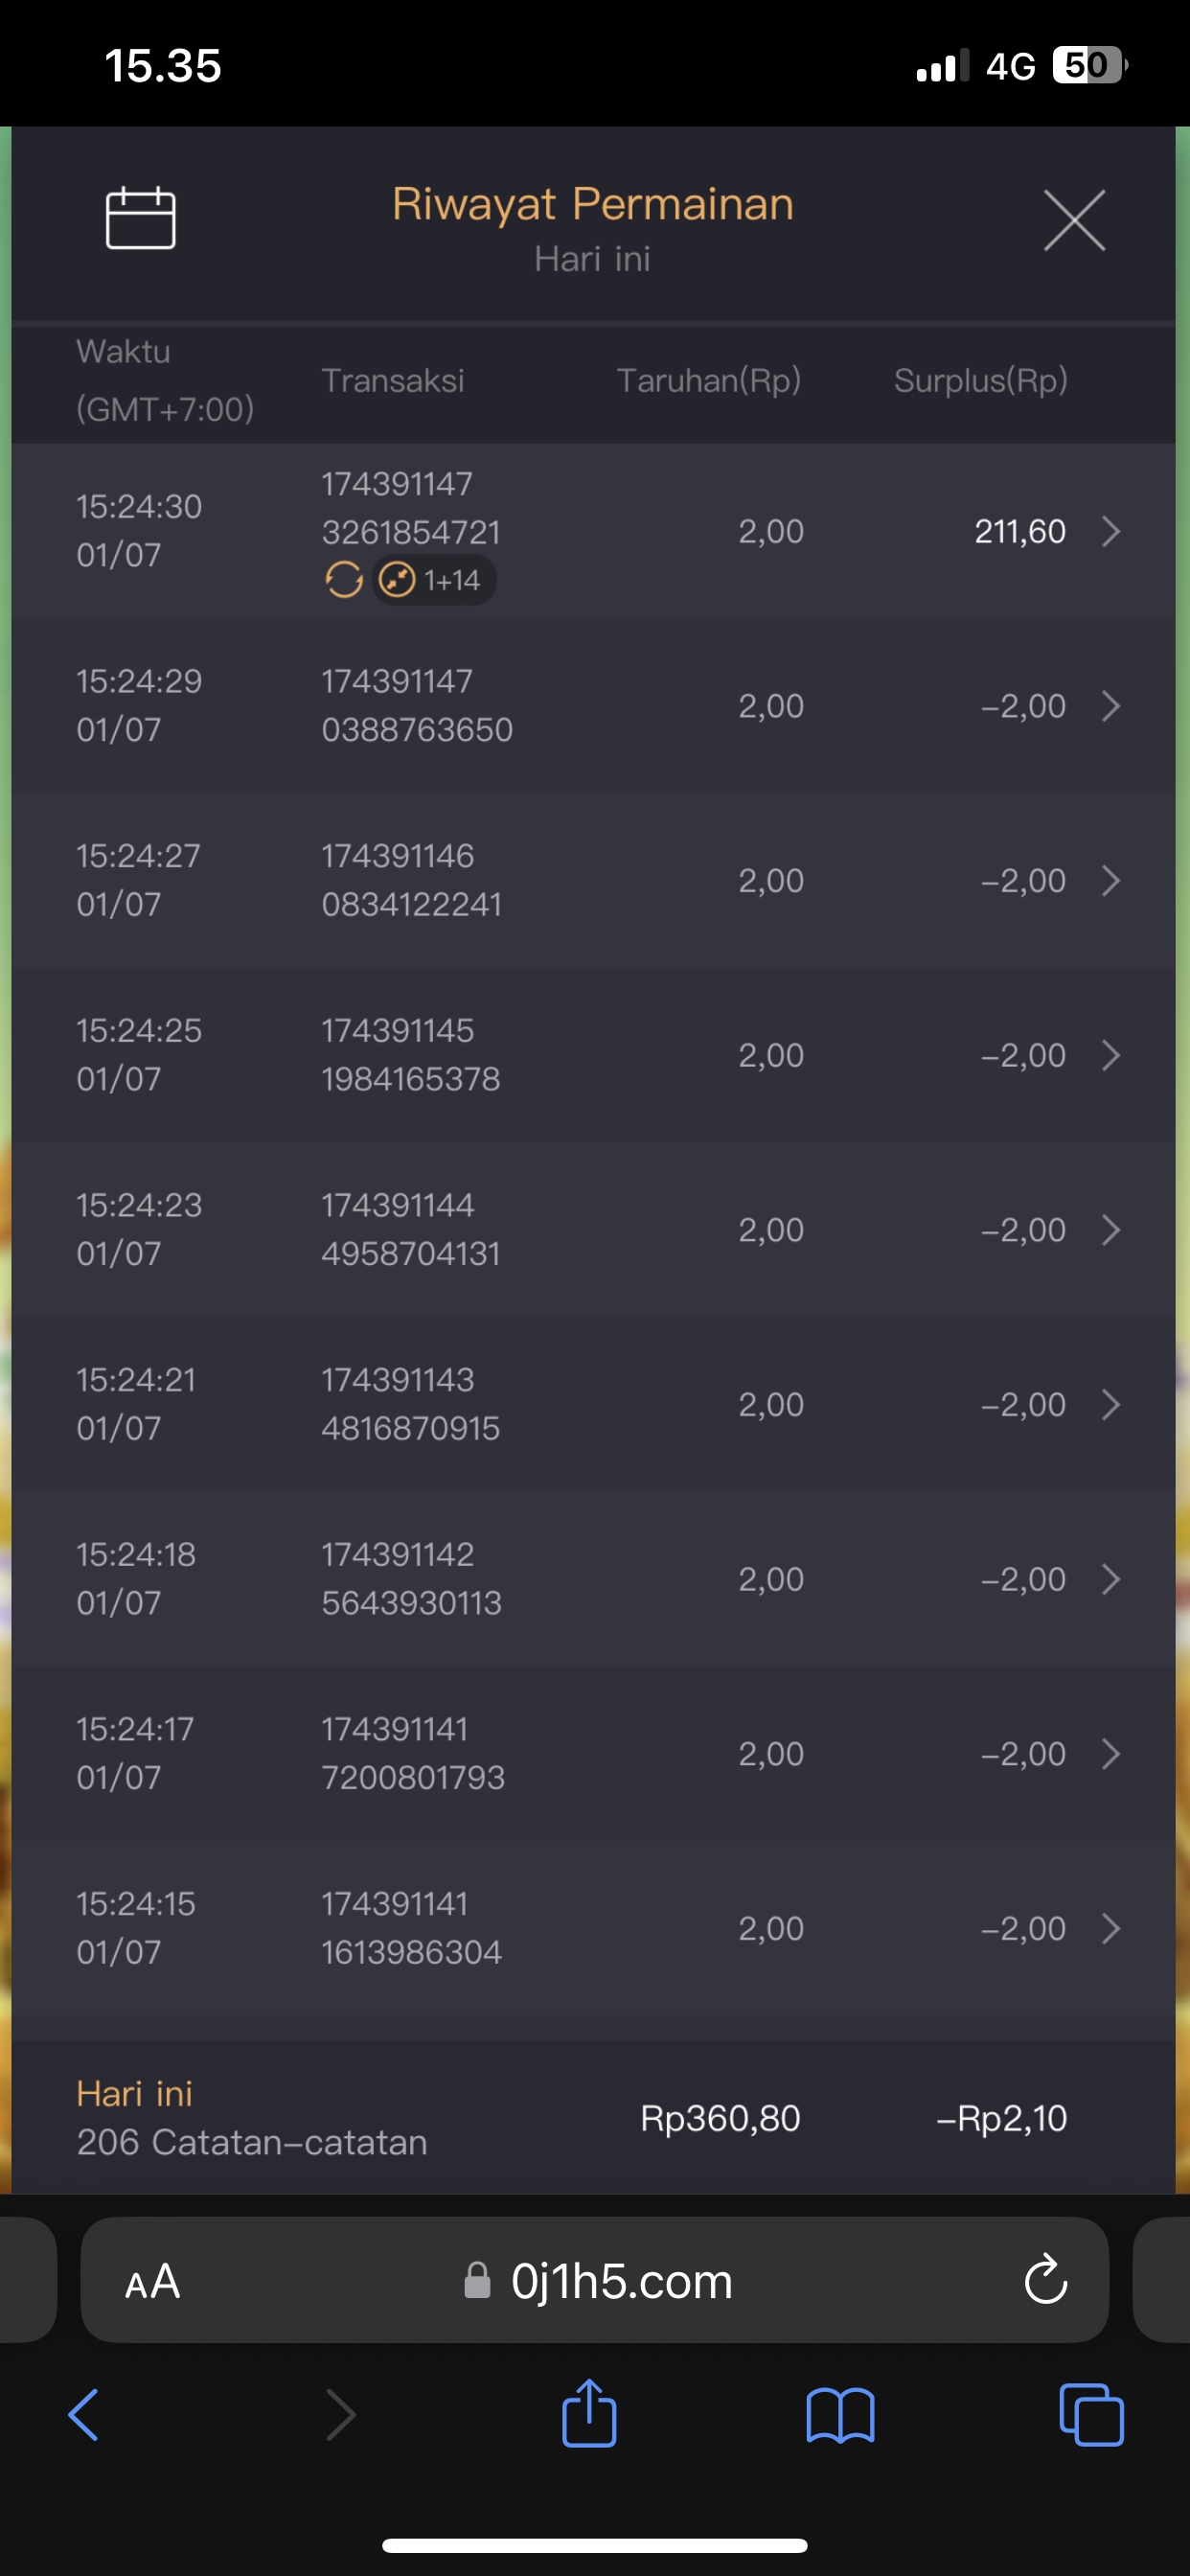Open details chevron for 15:24:27 entry

pyautogui.click(x=1110, y=881)
